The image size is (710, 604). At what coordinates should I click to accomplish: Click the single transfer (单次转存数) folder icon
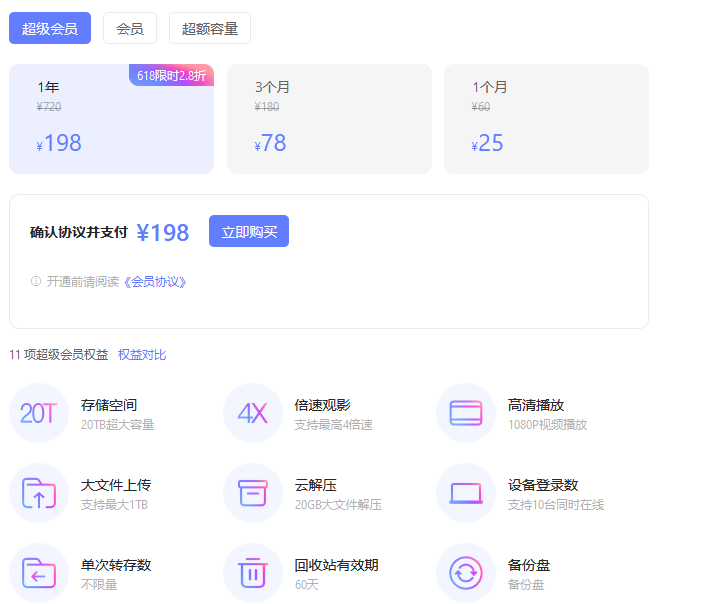tap(39, 573)
